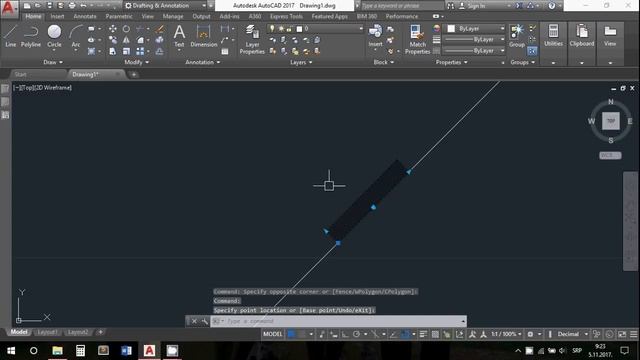The image size is (640, 360).
Task: Pick the Copy tool in Modify panel
Action: pyautogui.click(x=112, y=40)
